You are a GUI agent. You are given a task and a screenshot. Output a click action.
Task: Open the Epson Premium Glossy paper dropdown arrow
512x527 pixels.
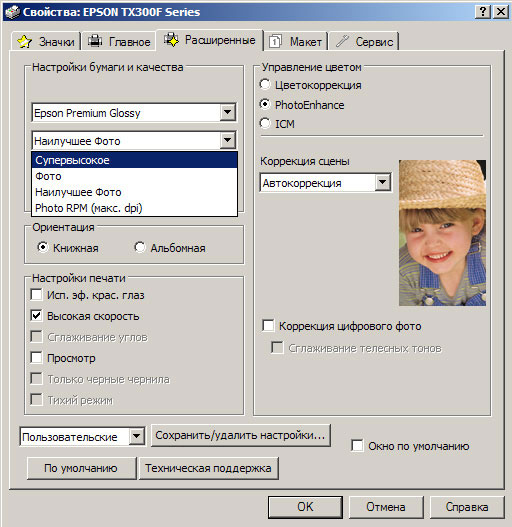pos(228,112)
